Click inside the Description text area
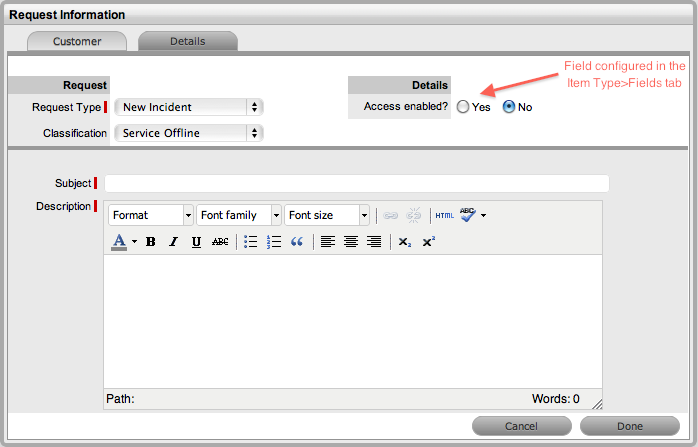Image resolution: width=698 pixels, height=447 pixels. click(x=353, y=321)
